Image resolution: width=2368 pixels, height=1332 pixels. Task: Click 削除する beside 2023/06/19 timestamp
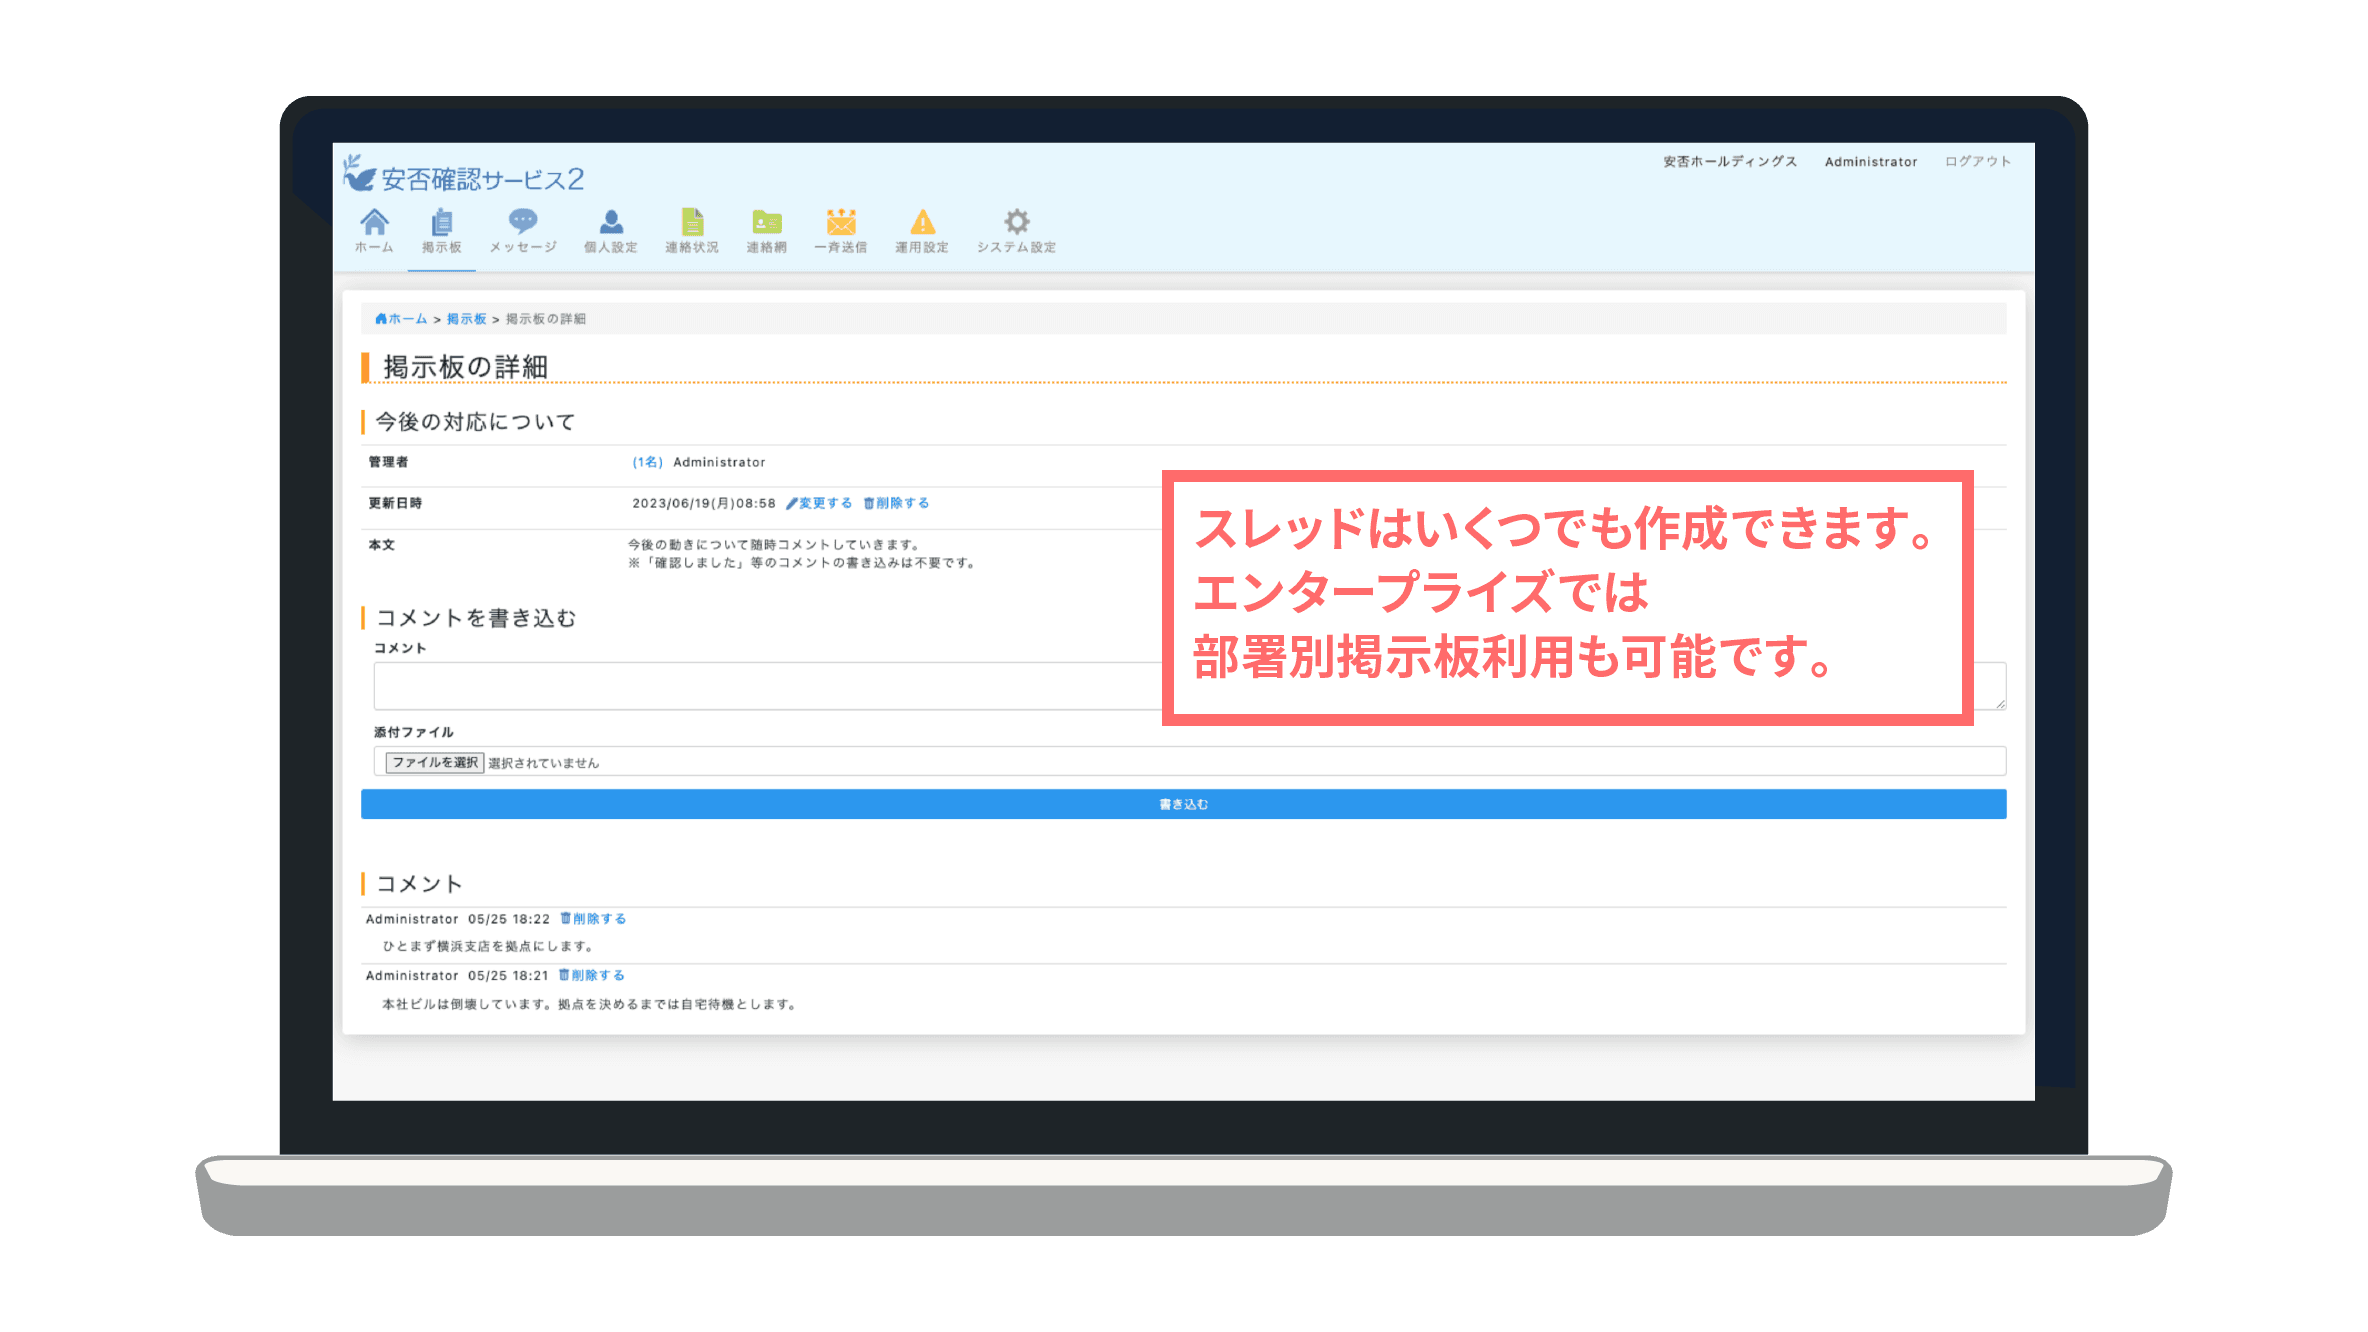coord(896,503)
